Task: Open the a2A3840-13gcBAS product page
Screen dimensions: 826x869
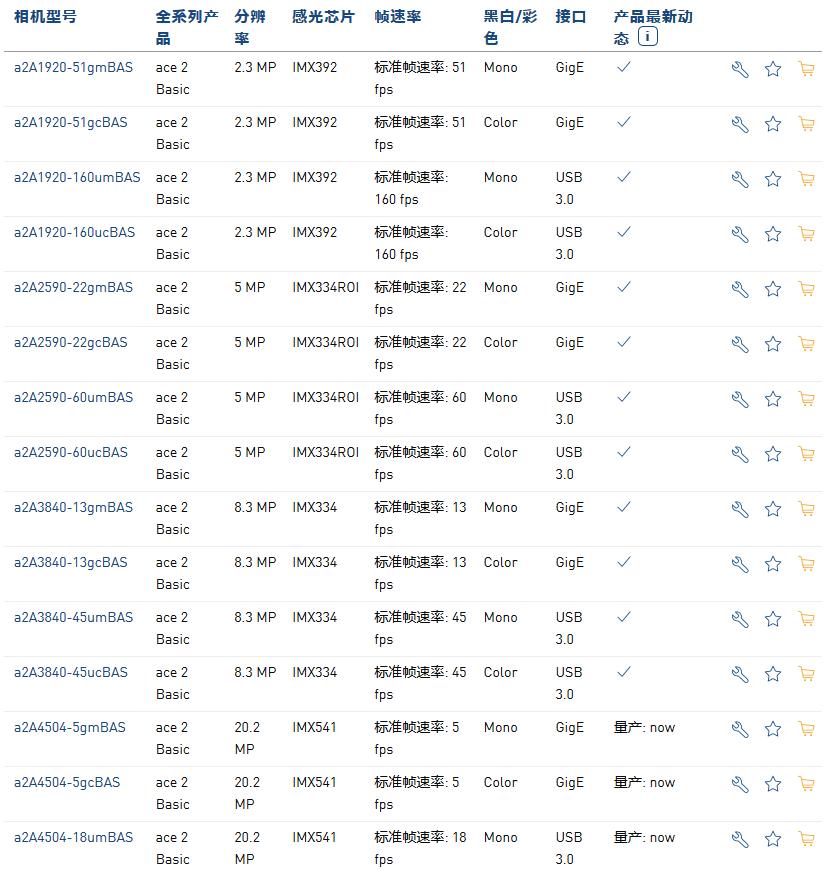Action: pos(70,563)
